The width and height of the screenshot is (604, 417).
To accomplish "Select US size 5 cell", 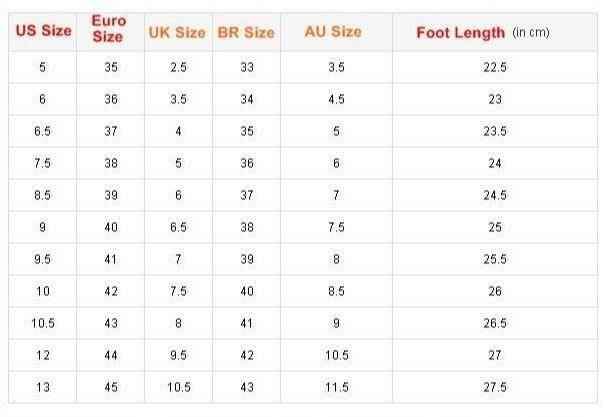I will (x=43, y=67).
